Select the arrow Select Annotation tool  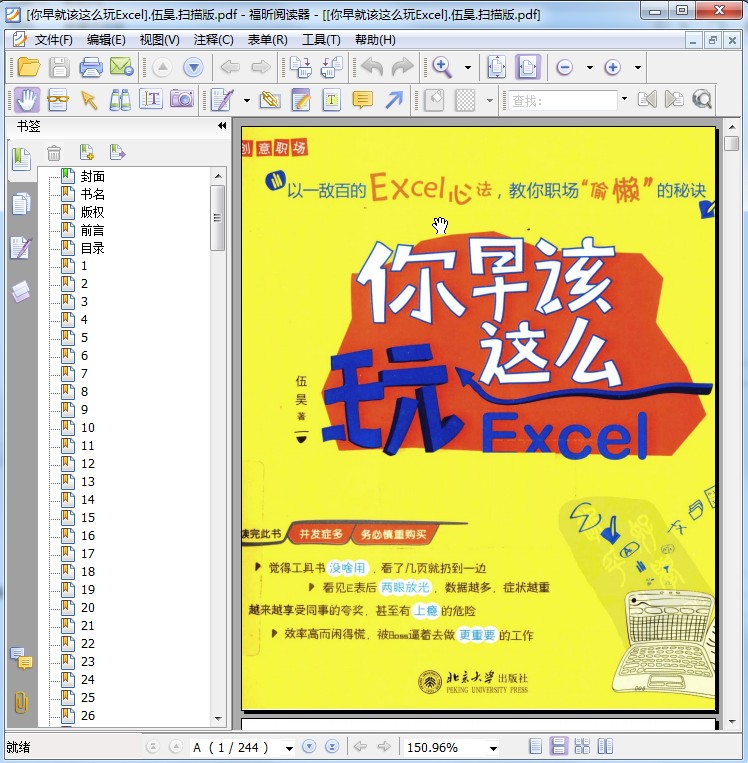click(x=89, y=100)
